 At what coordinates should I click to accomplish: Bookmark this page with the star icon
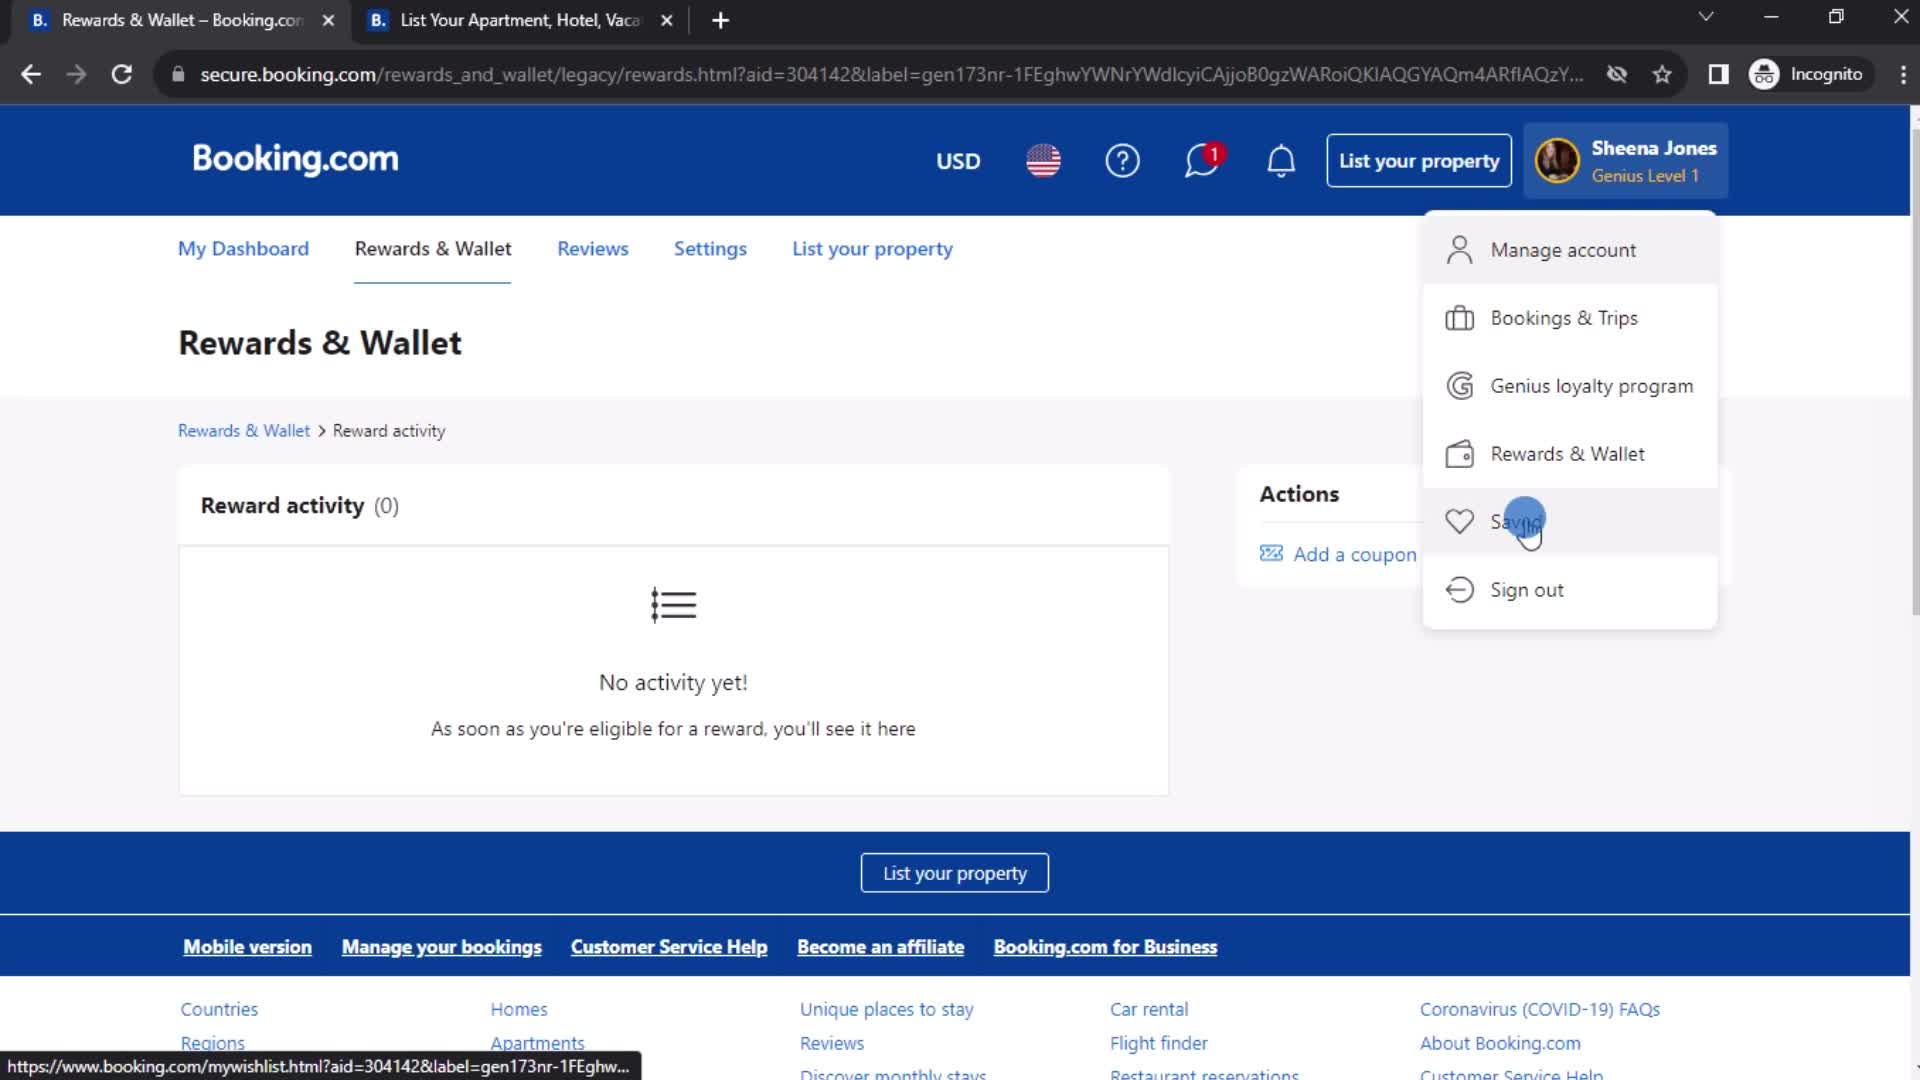click(1662, 74)
